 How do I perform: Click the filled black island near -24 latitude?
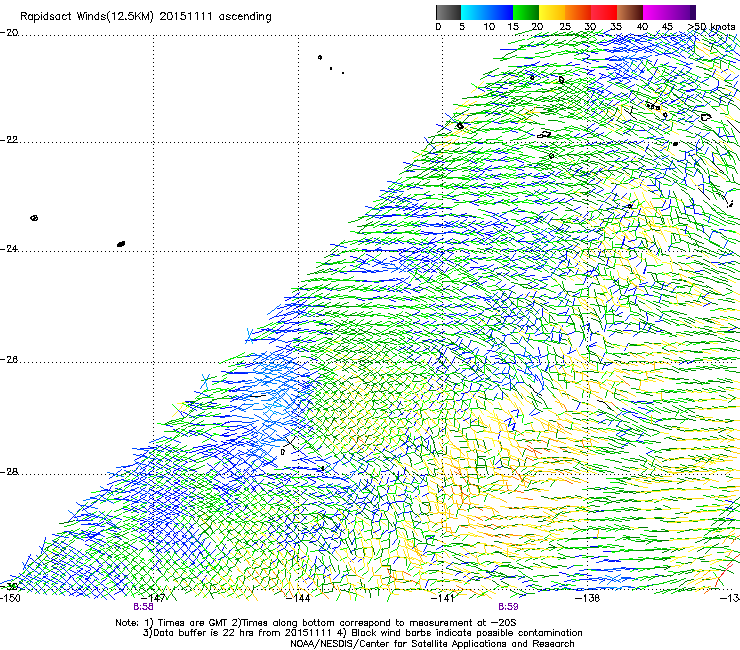tap(121, 244)
